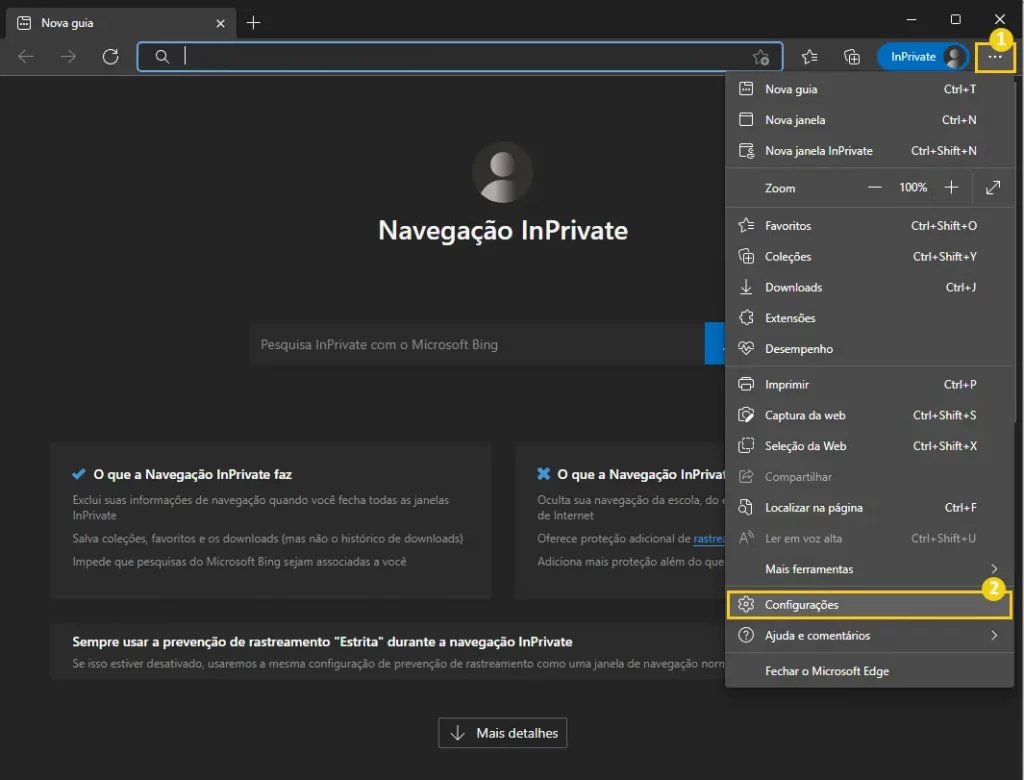Click the Ajuda e comentários question icon
Image resolution: width=1024 pixels, height=780 pixels.
click(x=746, y=635)
